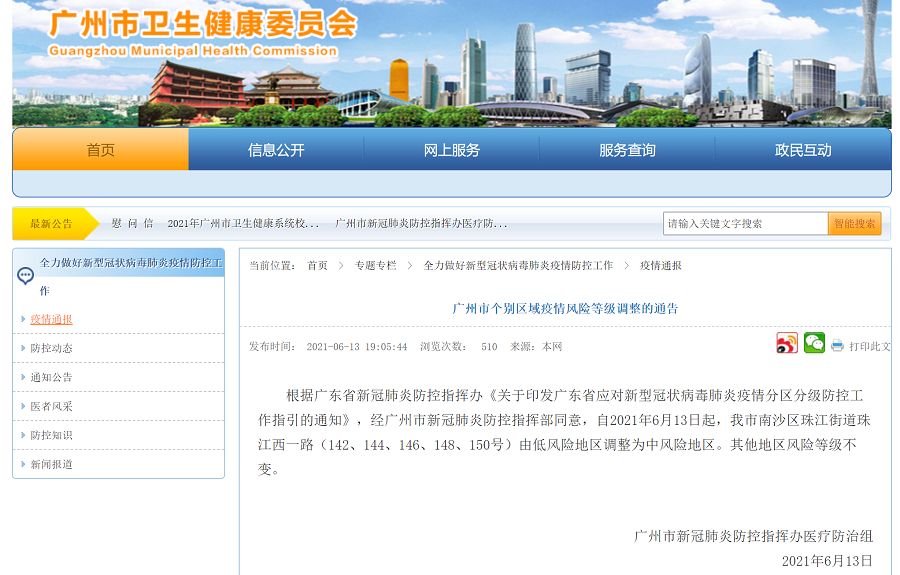The image size is (900, 575).
Task: Click the chat bubble icon in sidebar header
Action: pyautogui.click(x=26, y=276)
